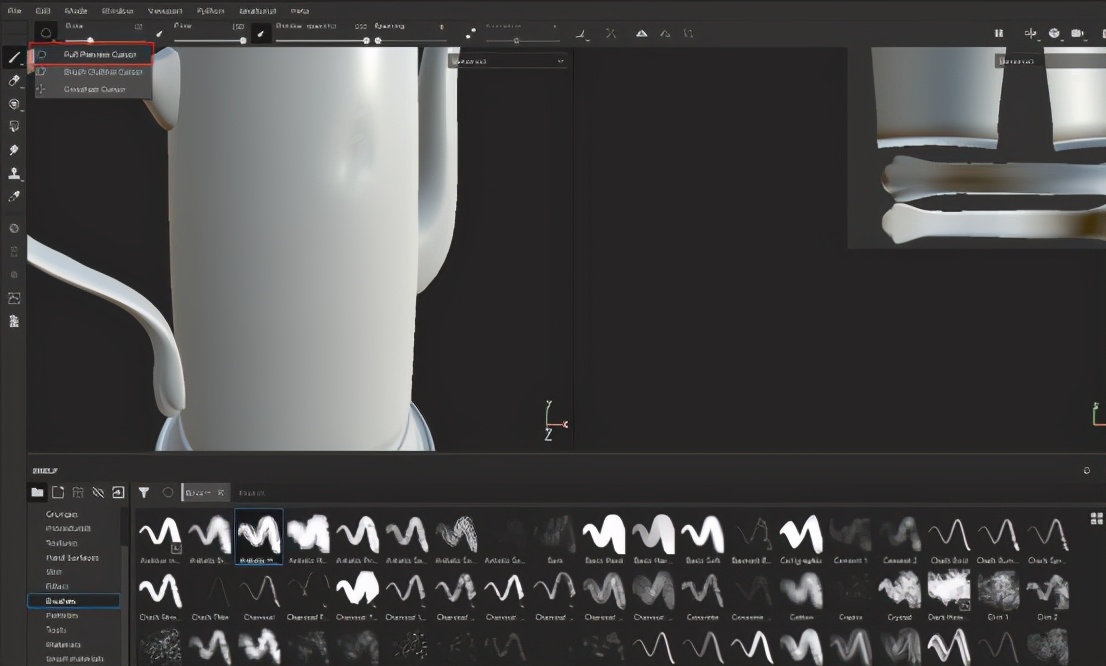Select the Material picker eyedropper
The image size is (1106, 666).
click(x=13, y=196)
